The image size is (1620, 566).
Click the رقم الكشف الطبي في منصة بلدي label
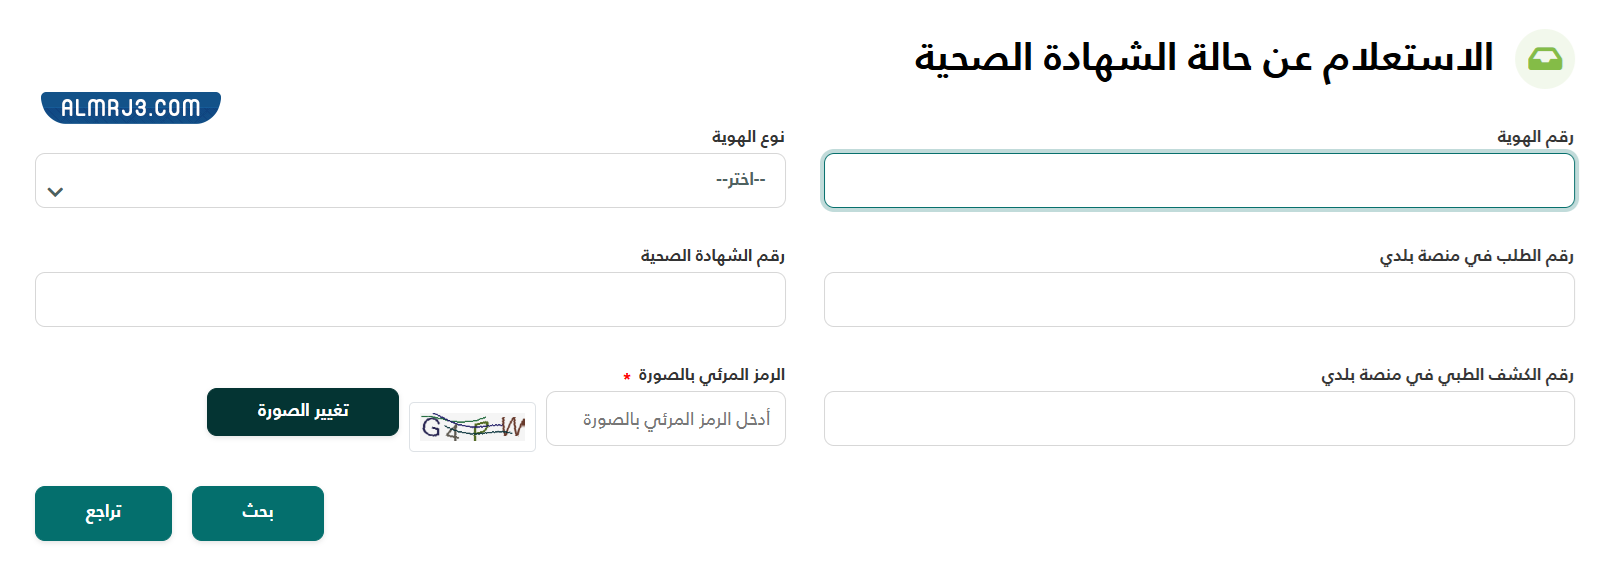(x=1447, y=375)
